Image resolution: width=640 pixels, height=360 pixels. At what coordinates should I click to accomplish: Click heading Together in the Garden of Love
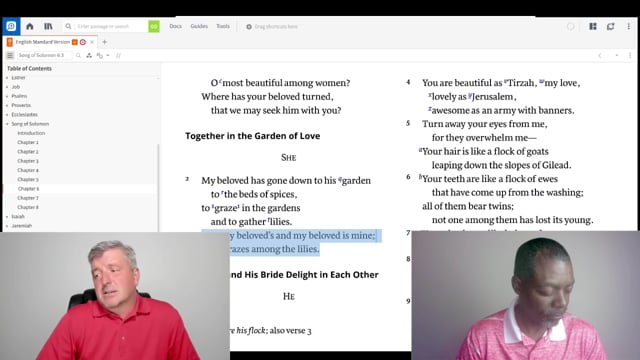(x=253, y=136)
